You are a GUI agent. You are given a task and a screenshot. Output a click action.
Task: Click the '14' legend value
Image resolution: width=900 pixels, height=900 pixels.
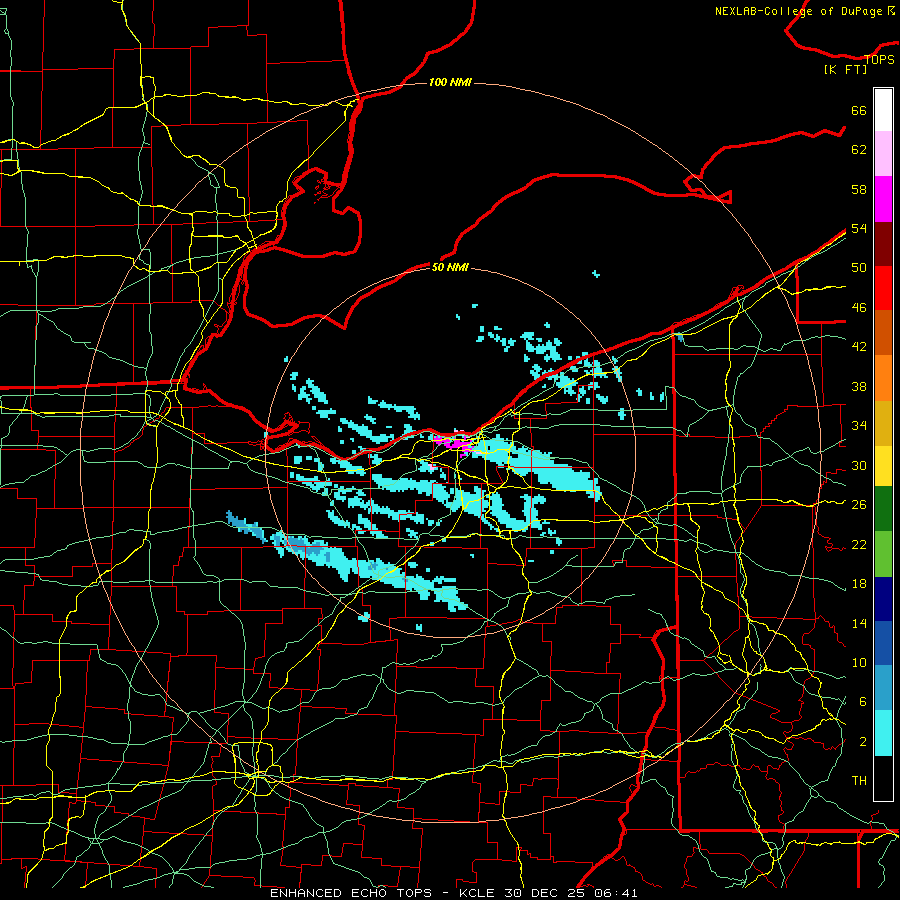coord(859,623)
